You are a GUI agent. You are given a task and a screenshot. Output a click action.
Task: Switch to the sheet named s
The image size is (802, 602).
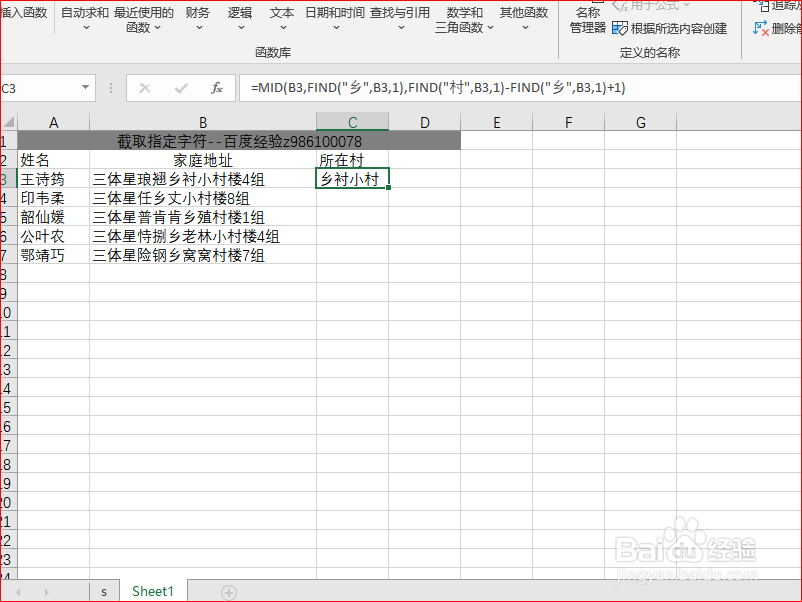tap(104, 591)
